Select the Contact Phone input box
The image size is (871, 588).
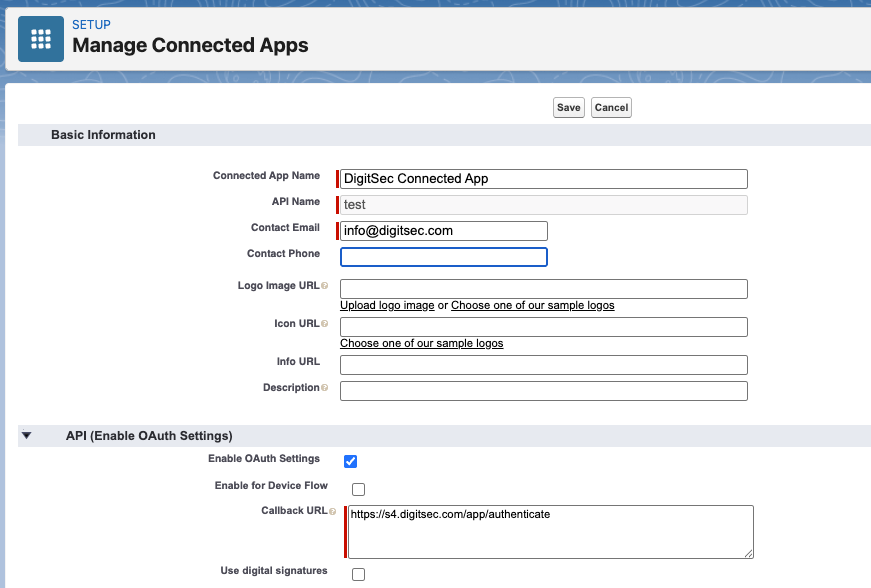coord(444,257)
